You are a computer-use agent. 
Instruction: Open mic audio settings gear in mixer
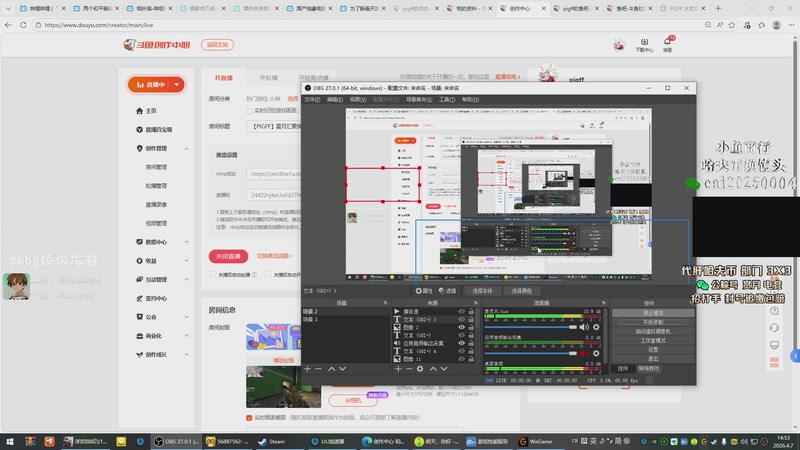596,327
